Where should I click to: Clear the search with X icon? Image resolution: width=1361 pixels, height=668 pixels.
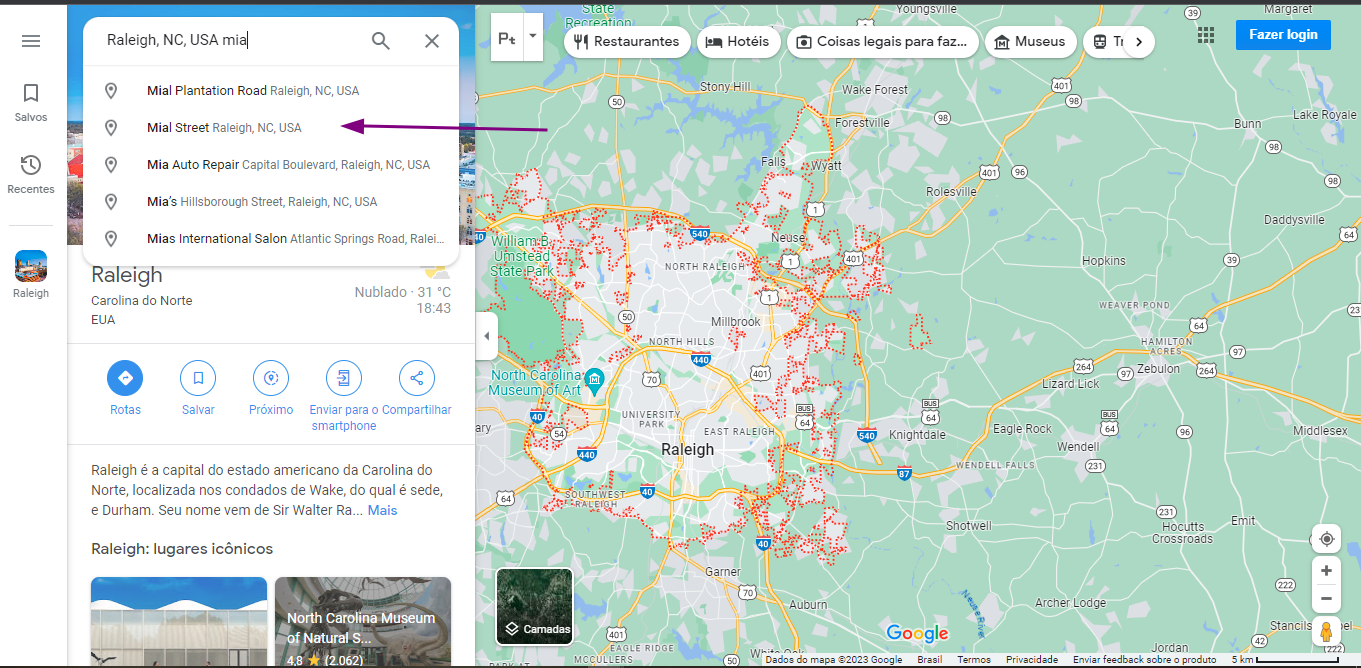(x=432, y=41)
